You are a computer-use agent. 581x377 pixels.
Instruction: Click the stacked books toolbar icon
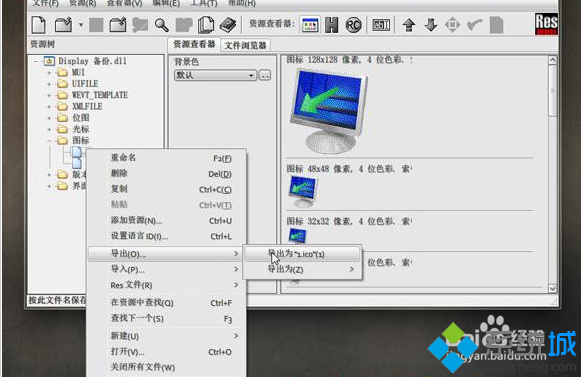(228, 25)
